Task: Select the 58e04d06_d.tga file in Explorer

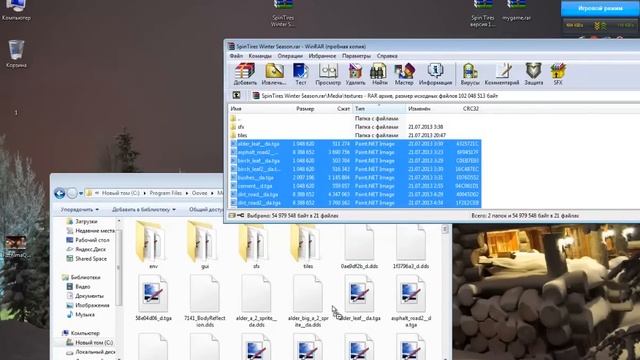Action: point(153,298)
